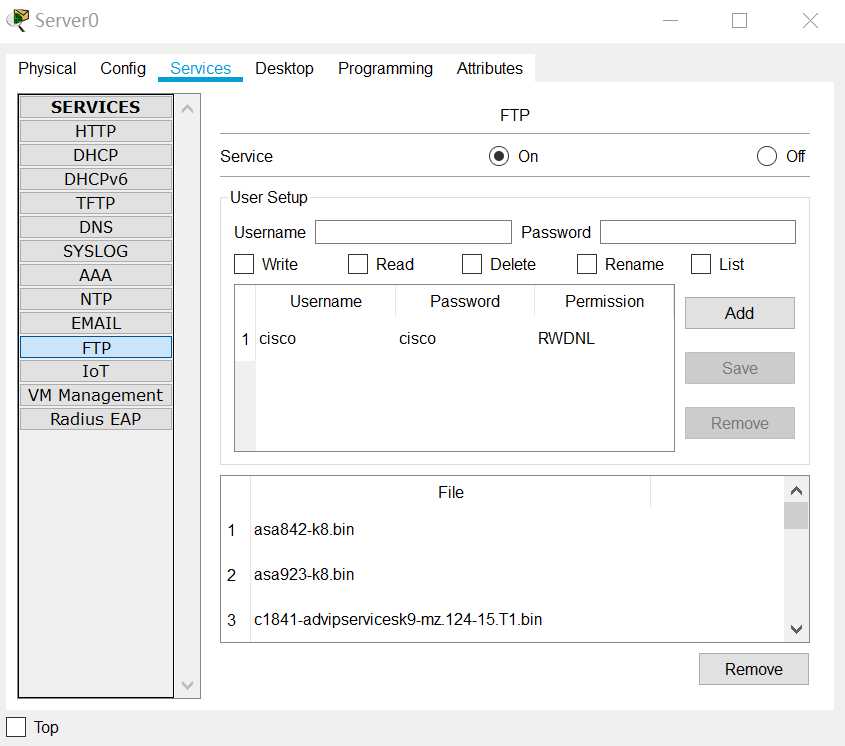This screenshot has height=746, width=845.
Task: Open the AAA service
Action: 96,275
